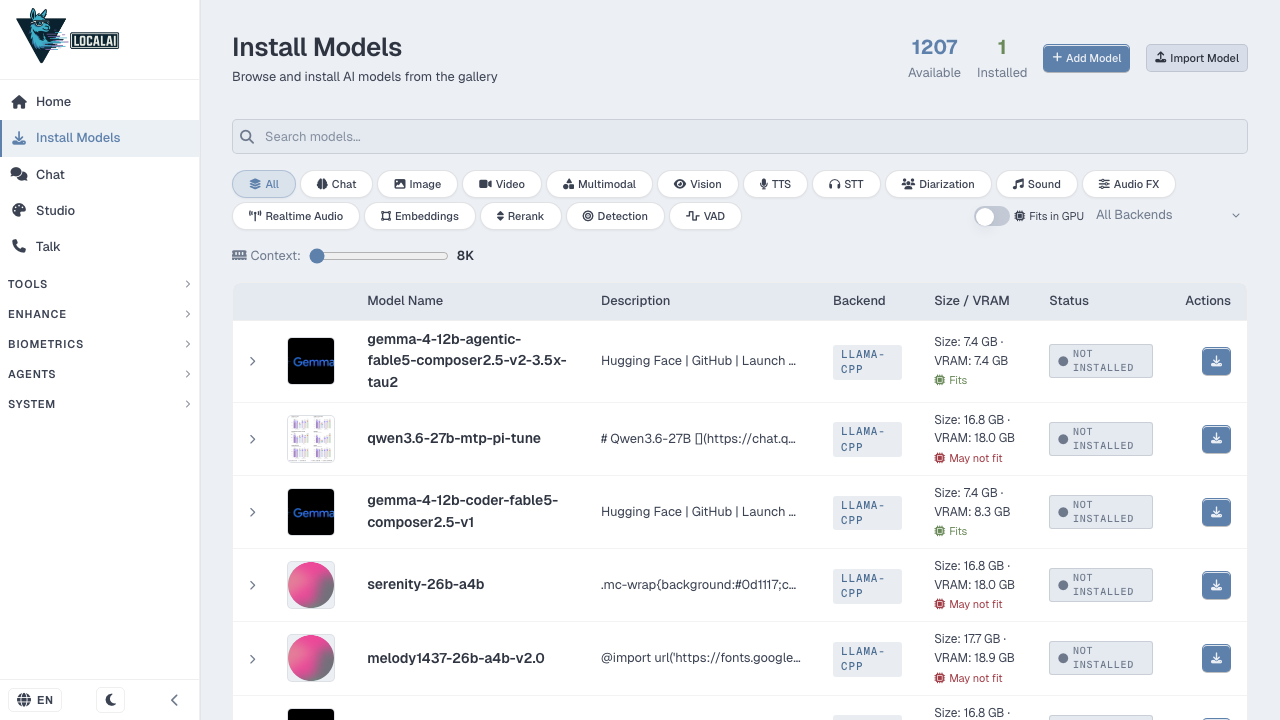Expand the gemma-4-12b-coder-fable5 row

253,512
